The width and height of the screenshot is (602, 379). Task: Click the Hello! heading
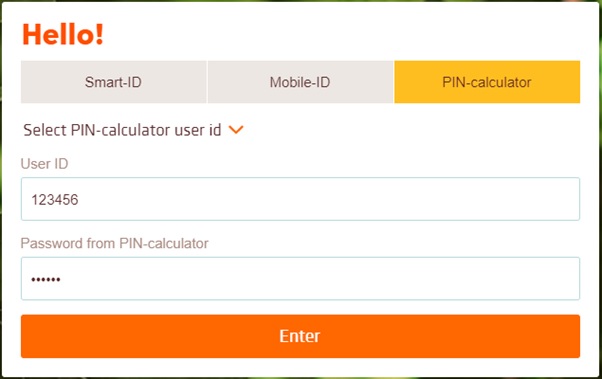63,35
